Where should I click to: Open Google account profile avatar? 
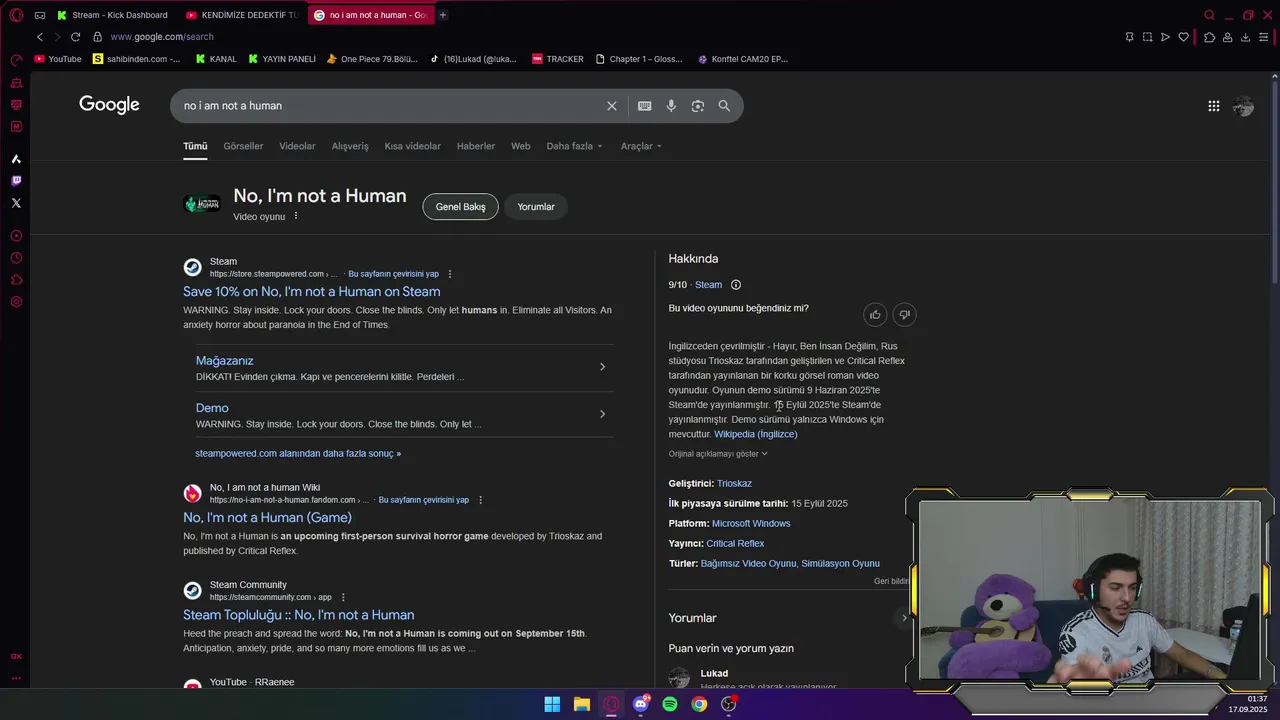click(x=1244, y=106)
